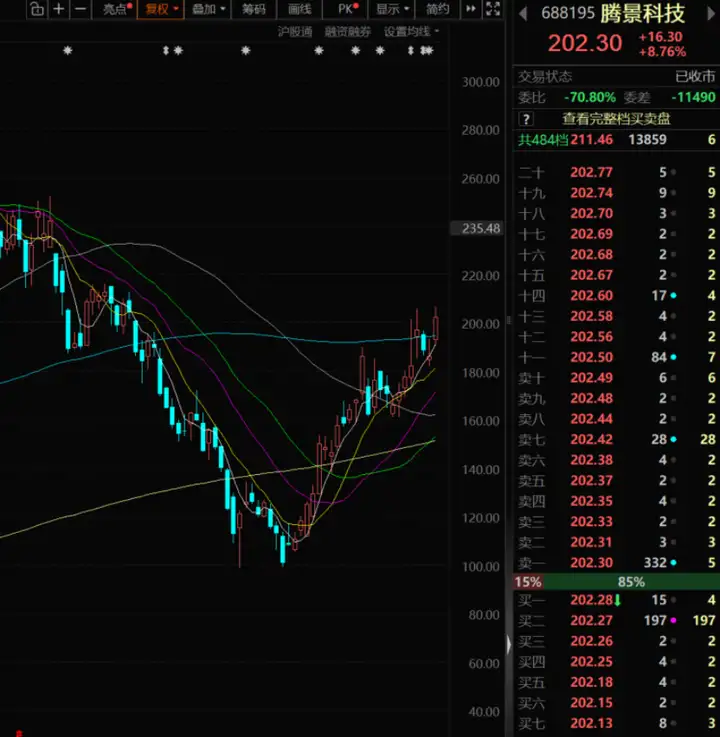720x737 pixels.
Task: Open the 亮点 highlights menu item
Action: (x=117, y=9)
